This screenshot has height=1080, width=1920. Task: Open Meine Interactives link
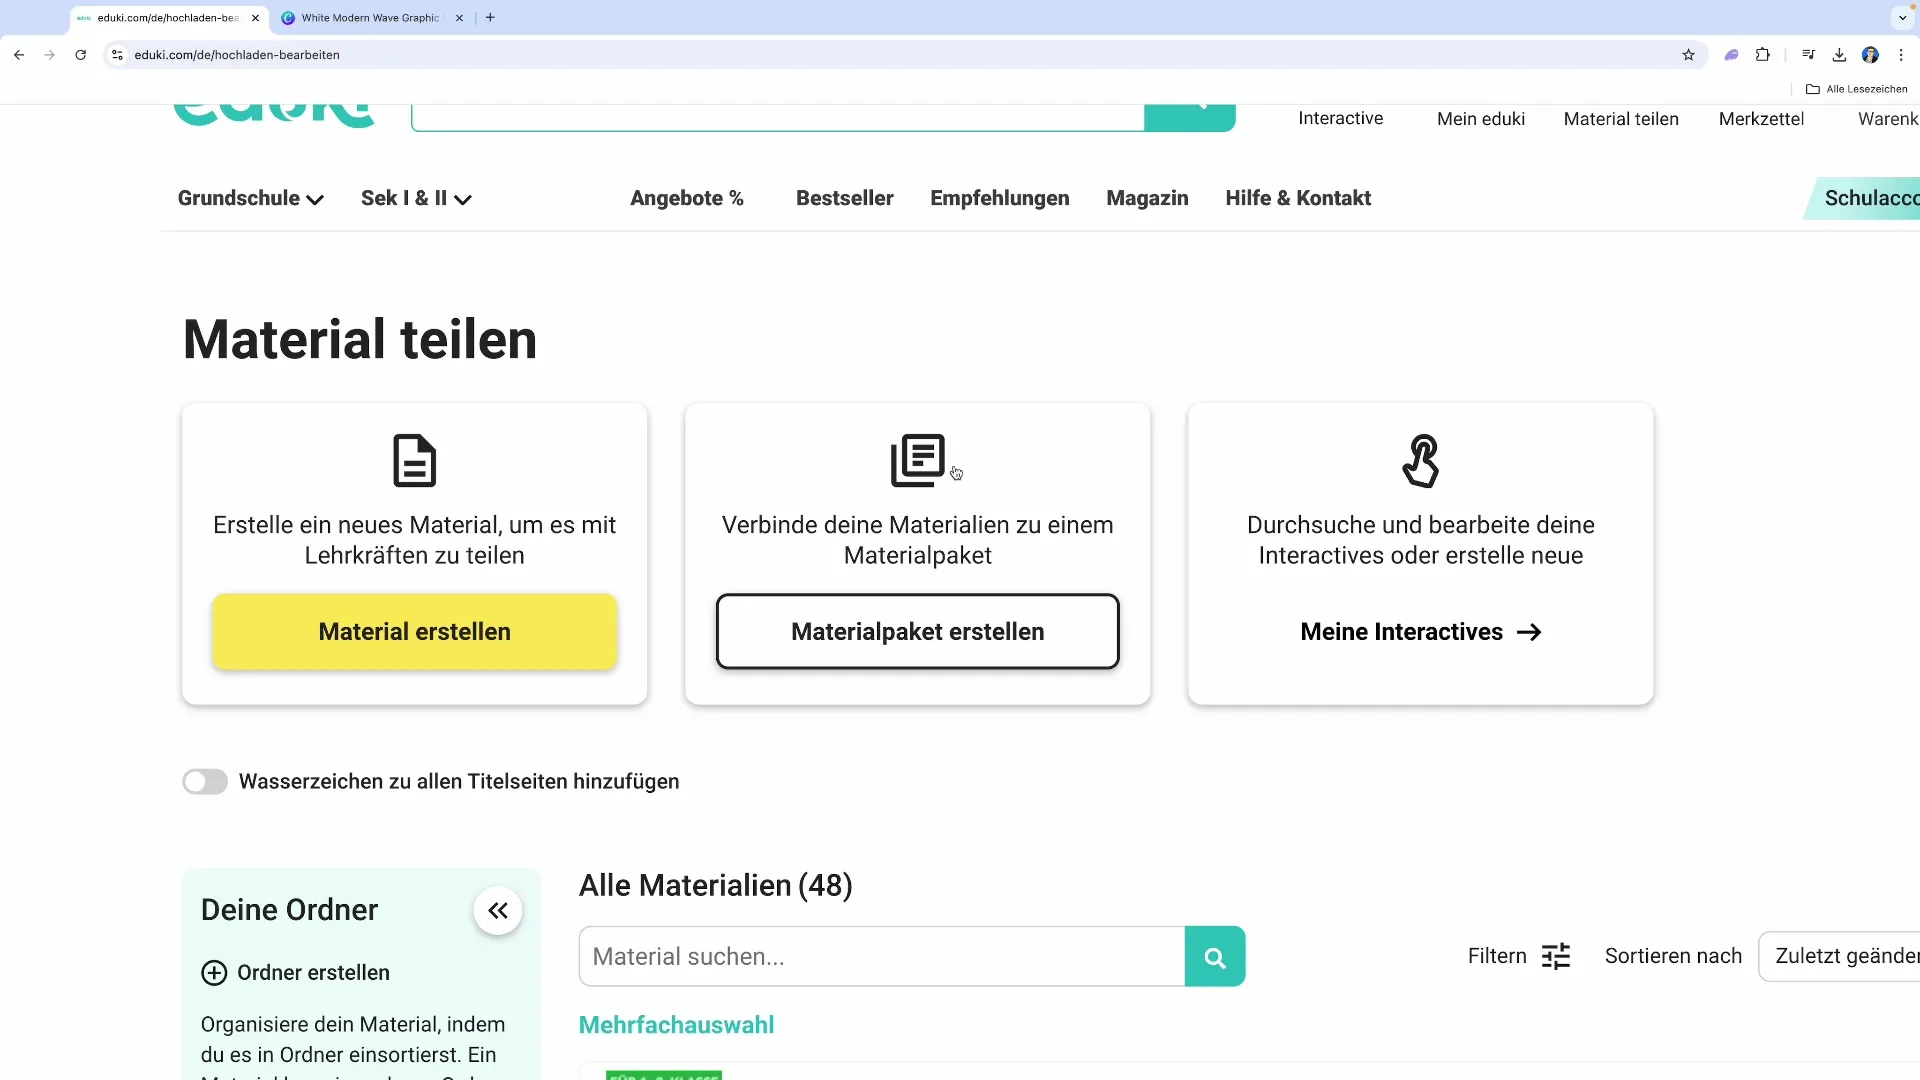pyautogui.click(x=1420, y=631)
